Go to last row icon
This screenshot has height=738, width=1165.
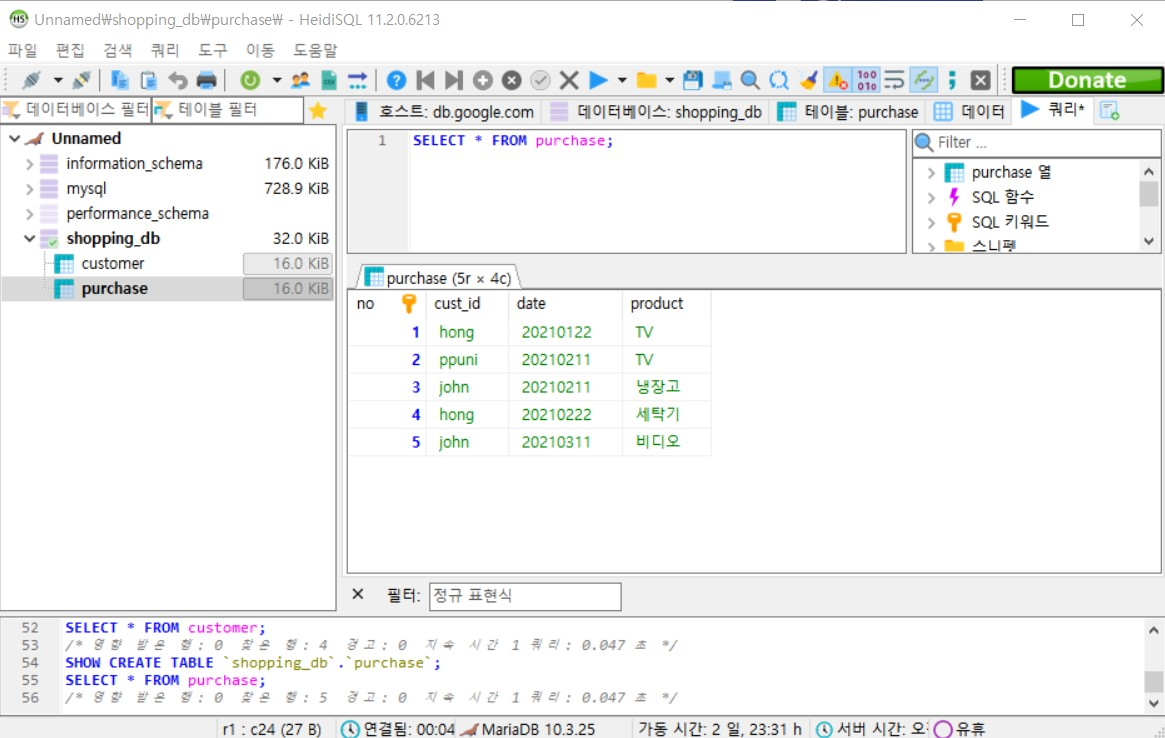tap(454, 80)
